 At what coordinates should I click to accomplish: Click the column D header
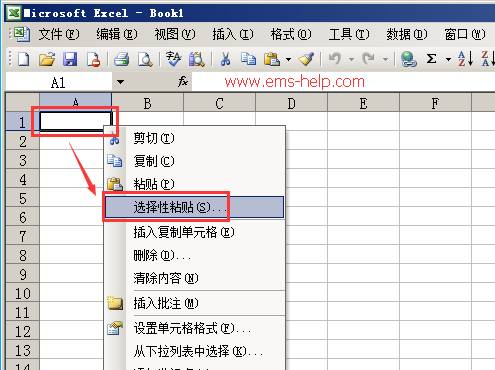coord(291,103)
